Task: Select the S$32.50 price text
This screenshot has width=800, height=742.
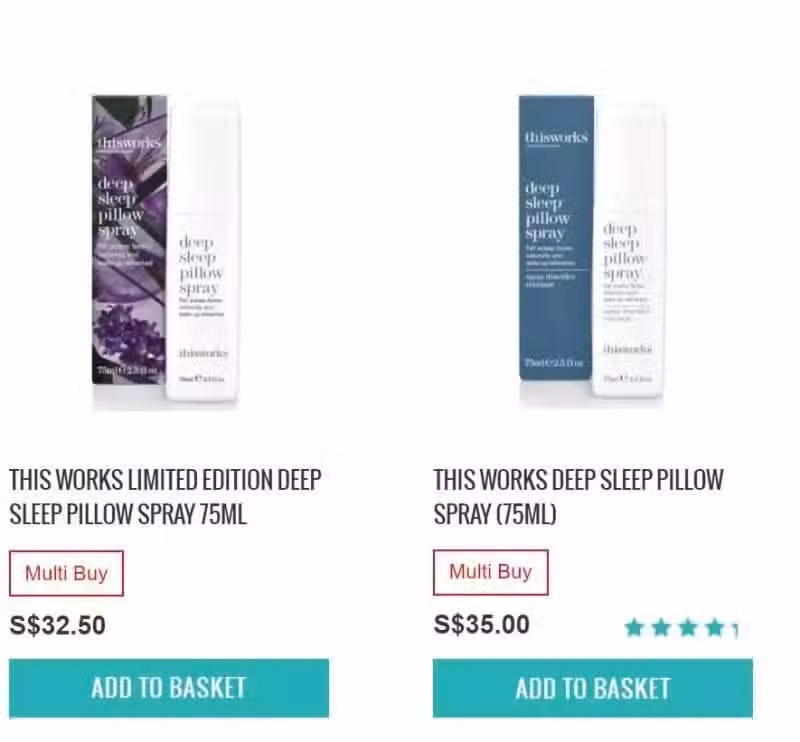Action: (x=58, y=625)
